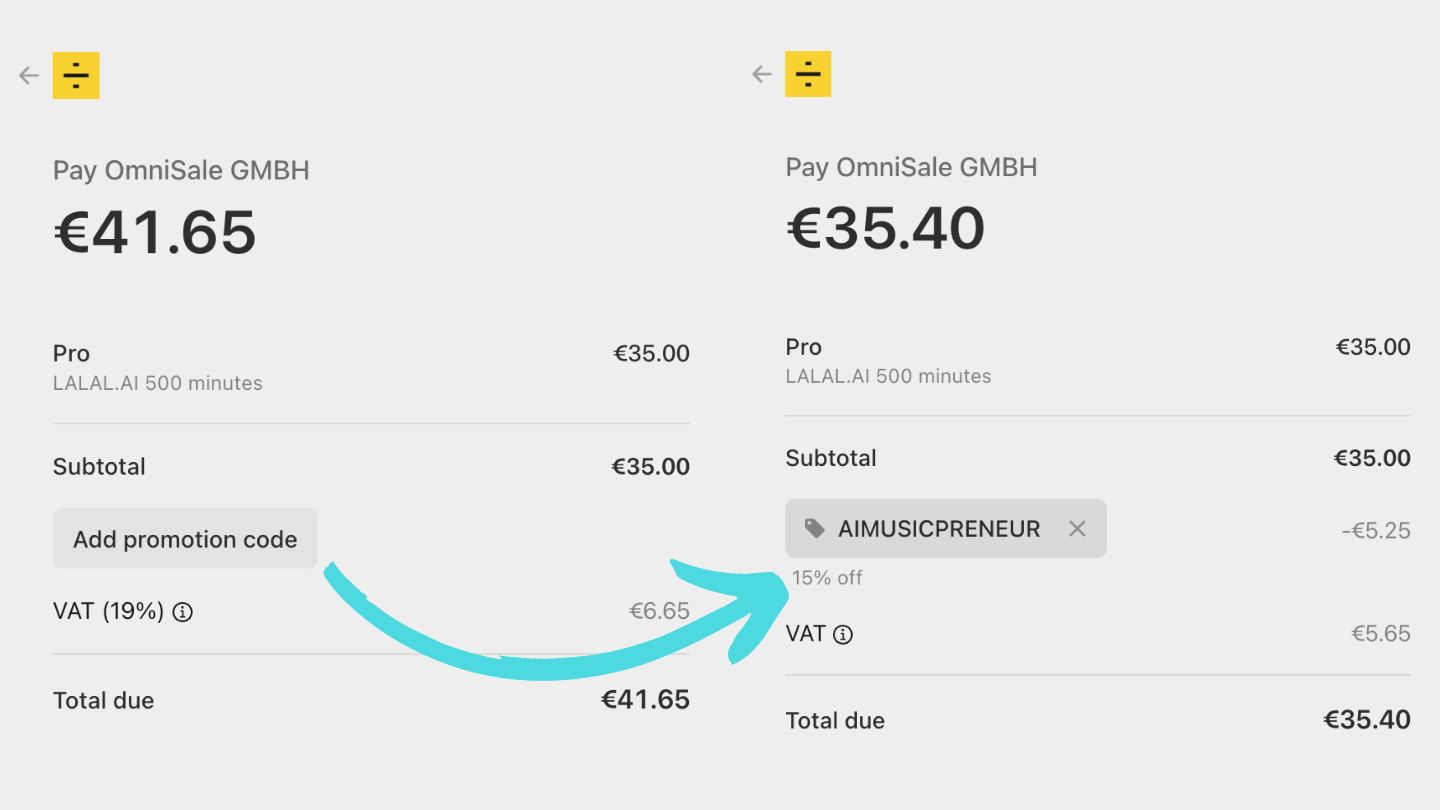Remove the AIMUSICPRENEUR promo code
This screenshot has height=810, width=1440.
point(1077,528)
